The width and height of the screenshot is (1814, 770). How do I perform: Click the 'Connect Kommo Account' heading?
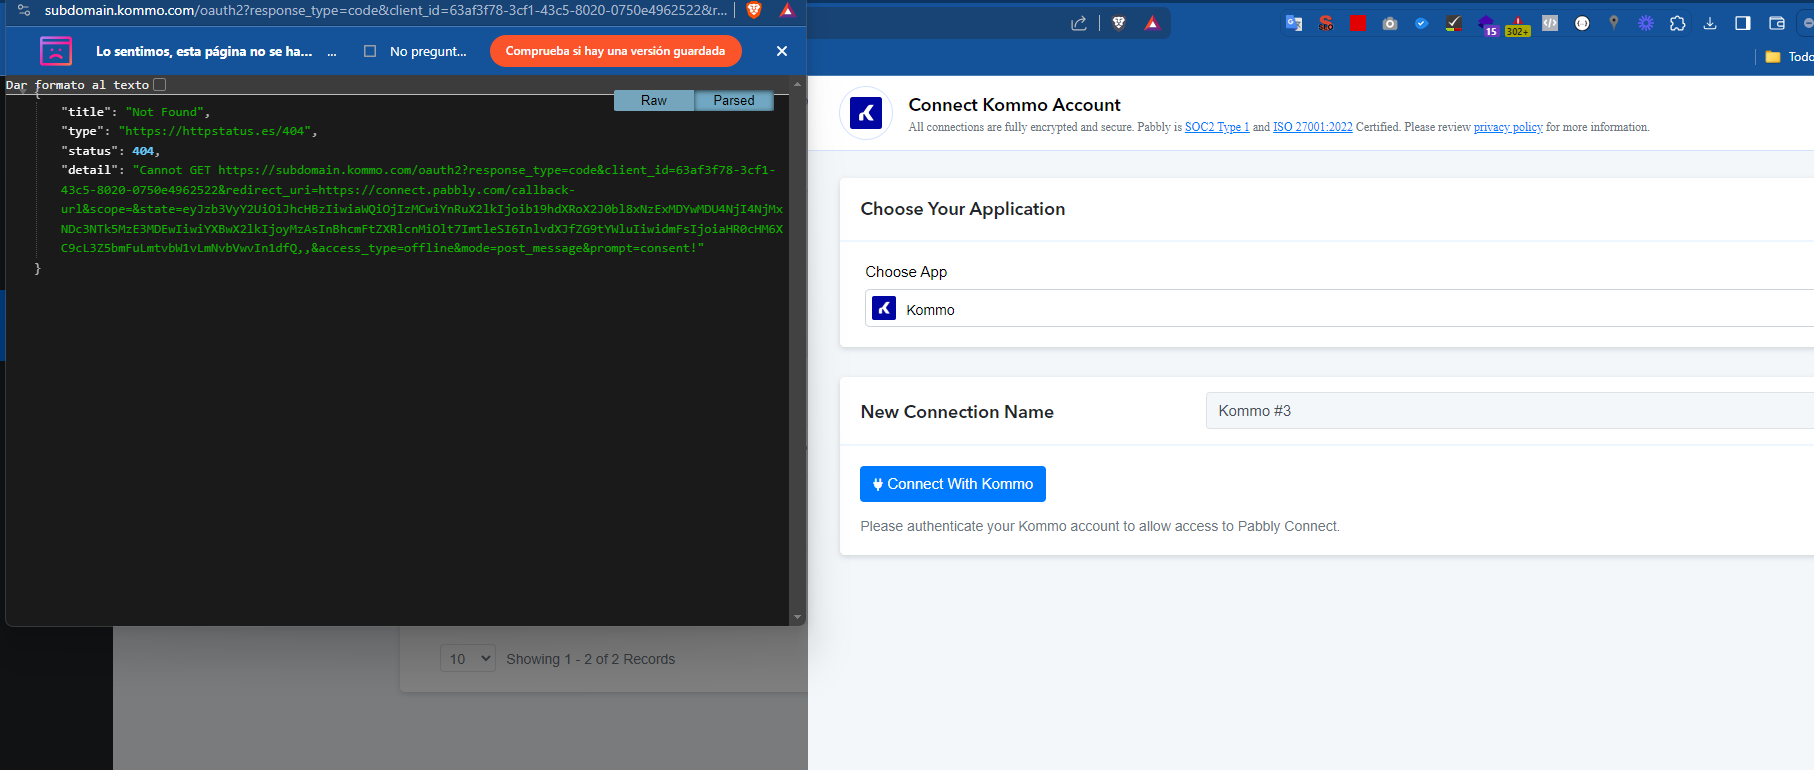pyautogui.click(x=1014, y=105)
